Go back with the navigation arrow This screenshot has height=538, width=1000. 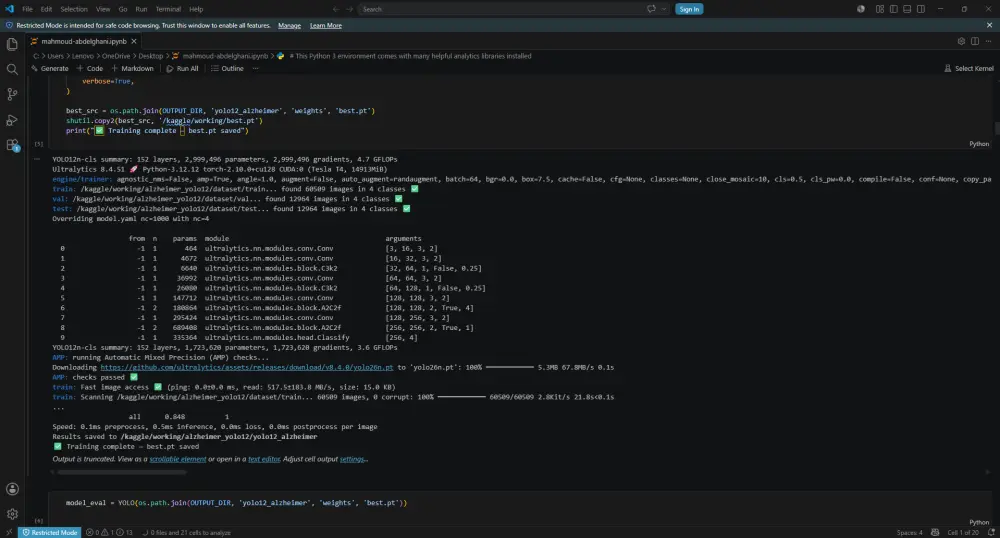tap(336, 9)
